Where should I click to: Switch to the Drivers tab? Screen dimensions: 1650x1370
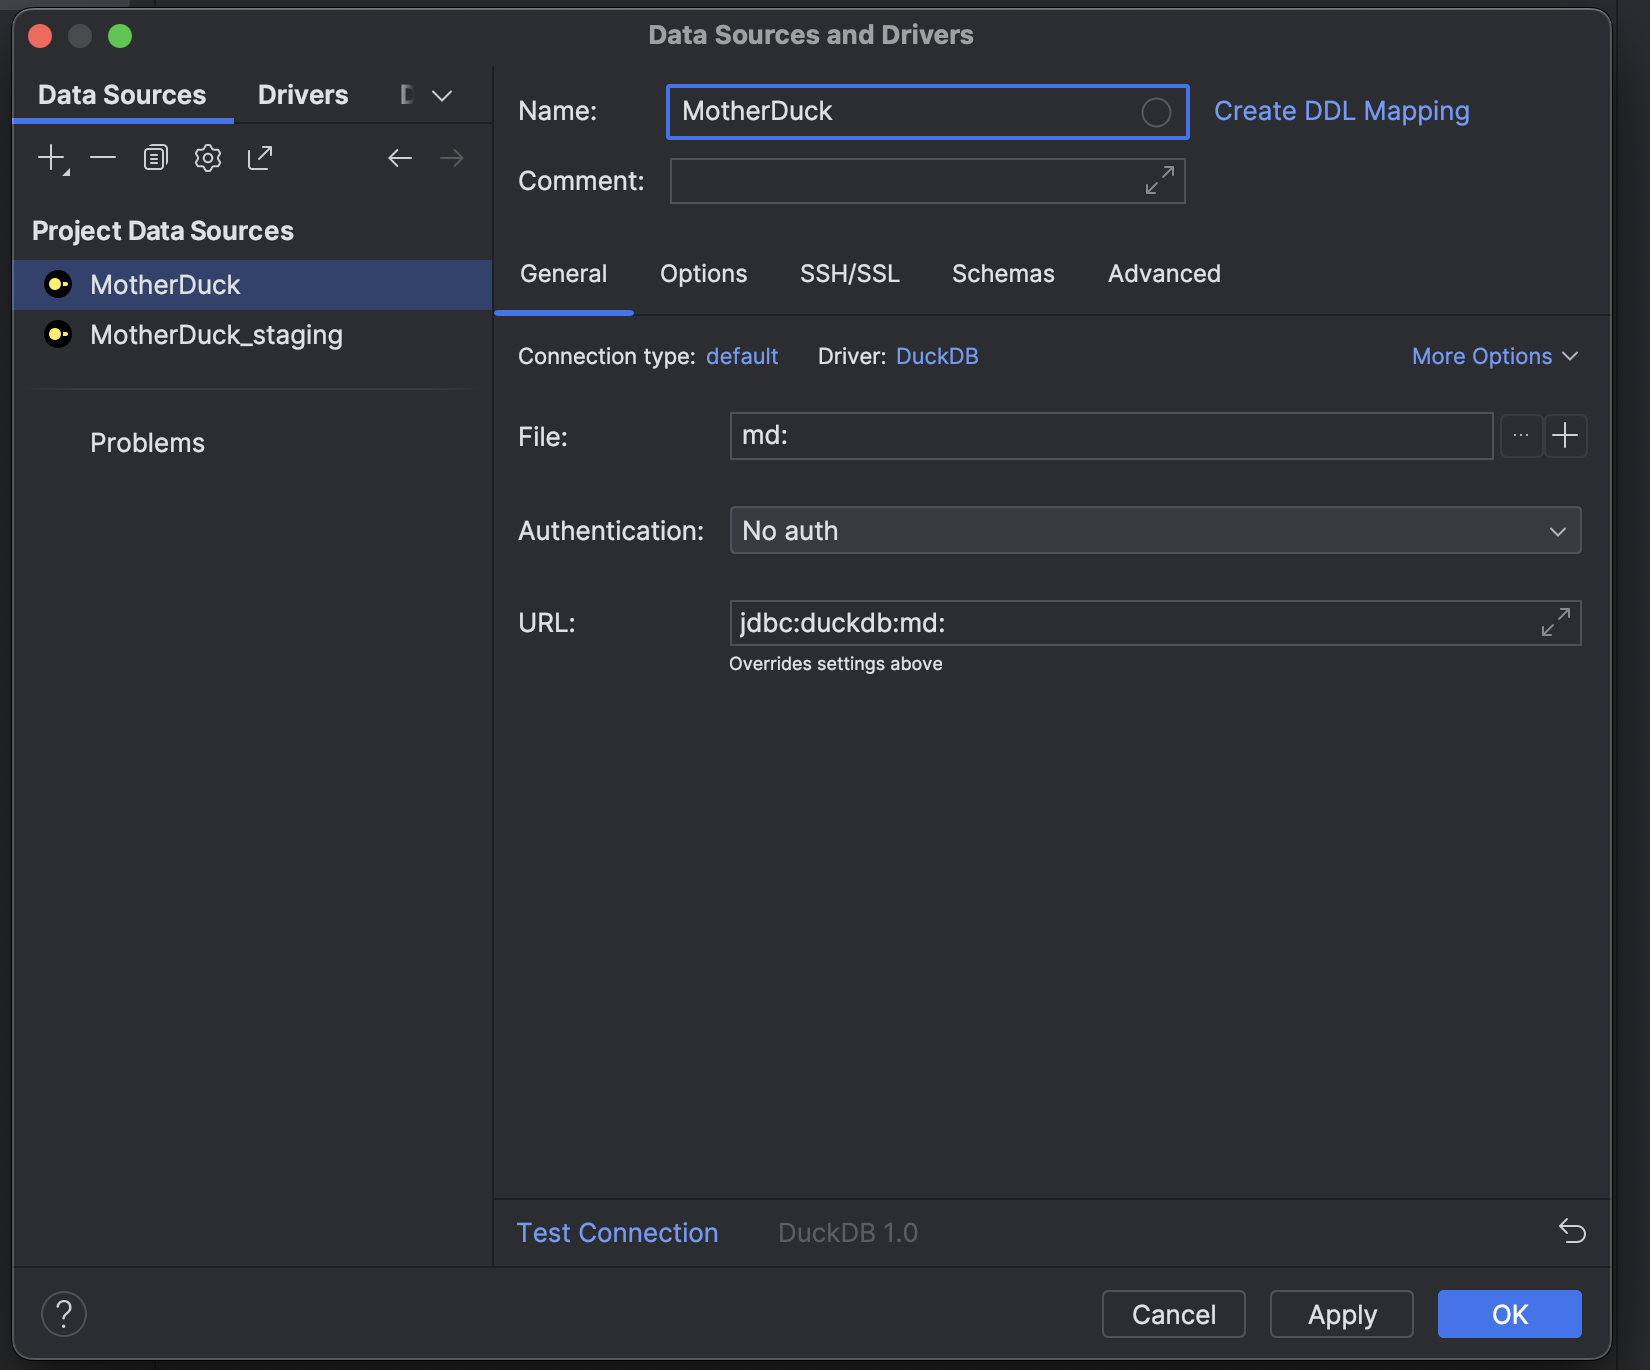tap(303, 95)
